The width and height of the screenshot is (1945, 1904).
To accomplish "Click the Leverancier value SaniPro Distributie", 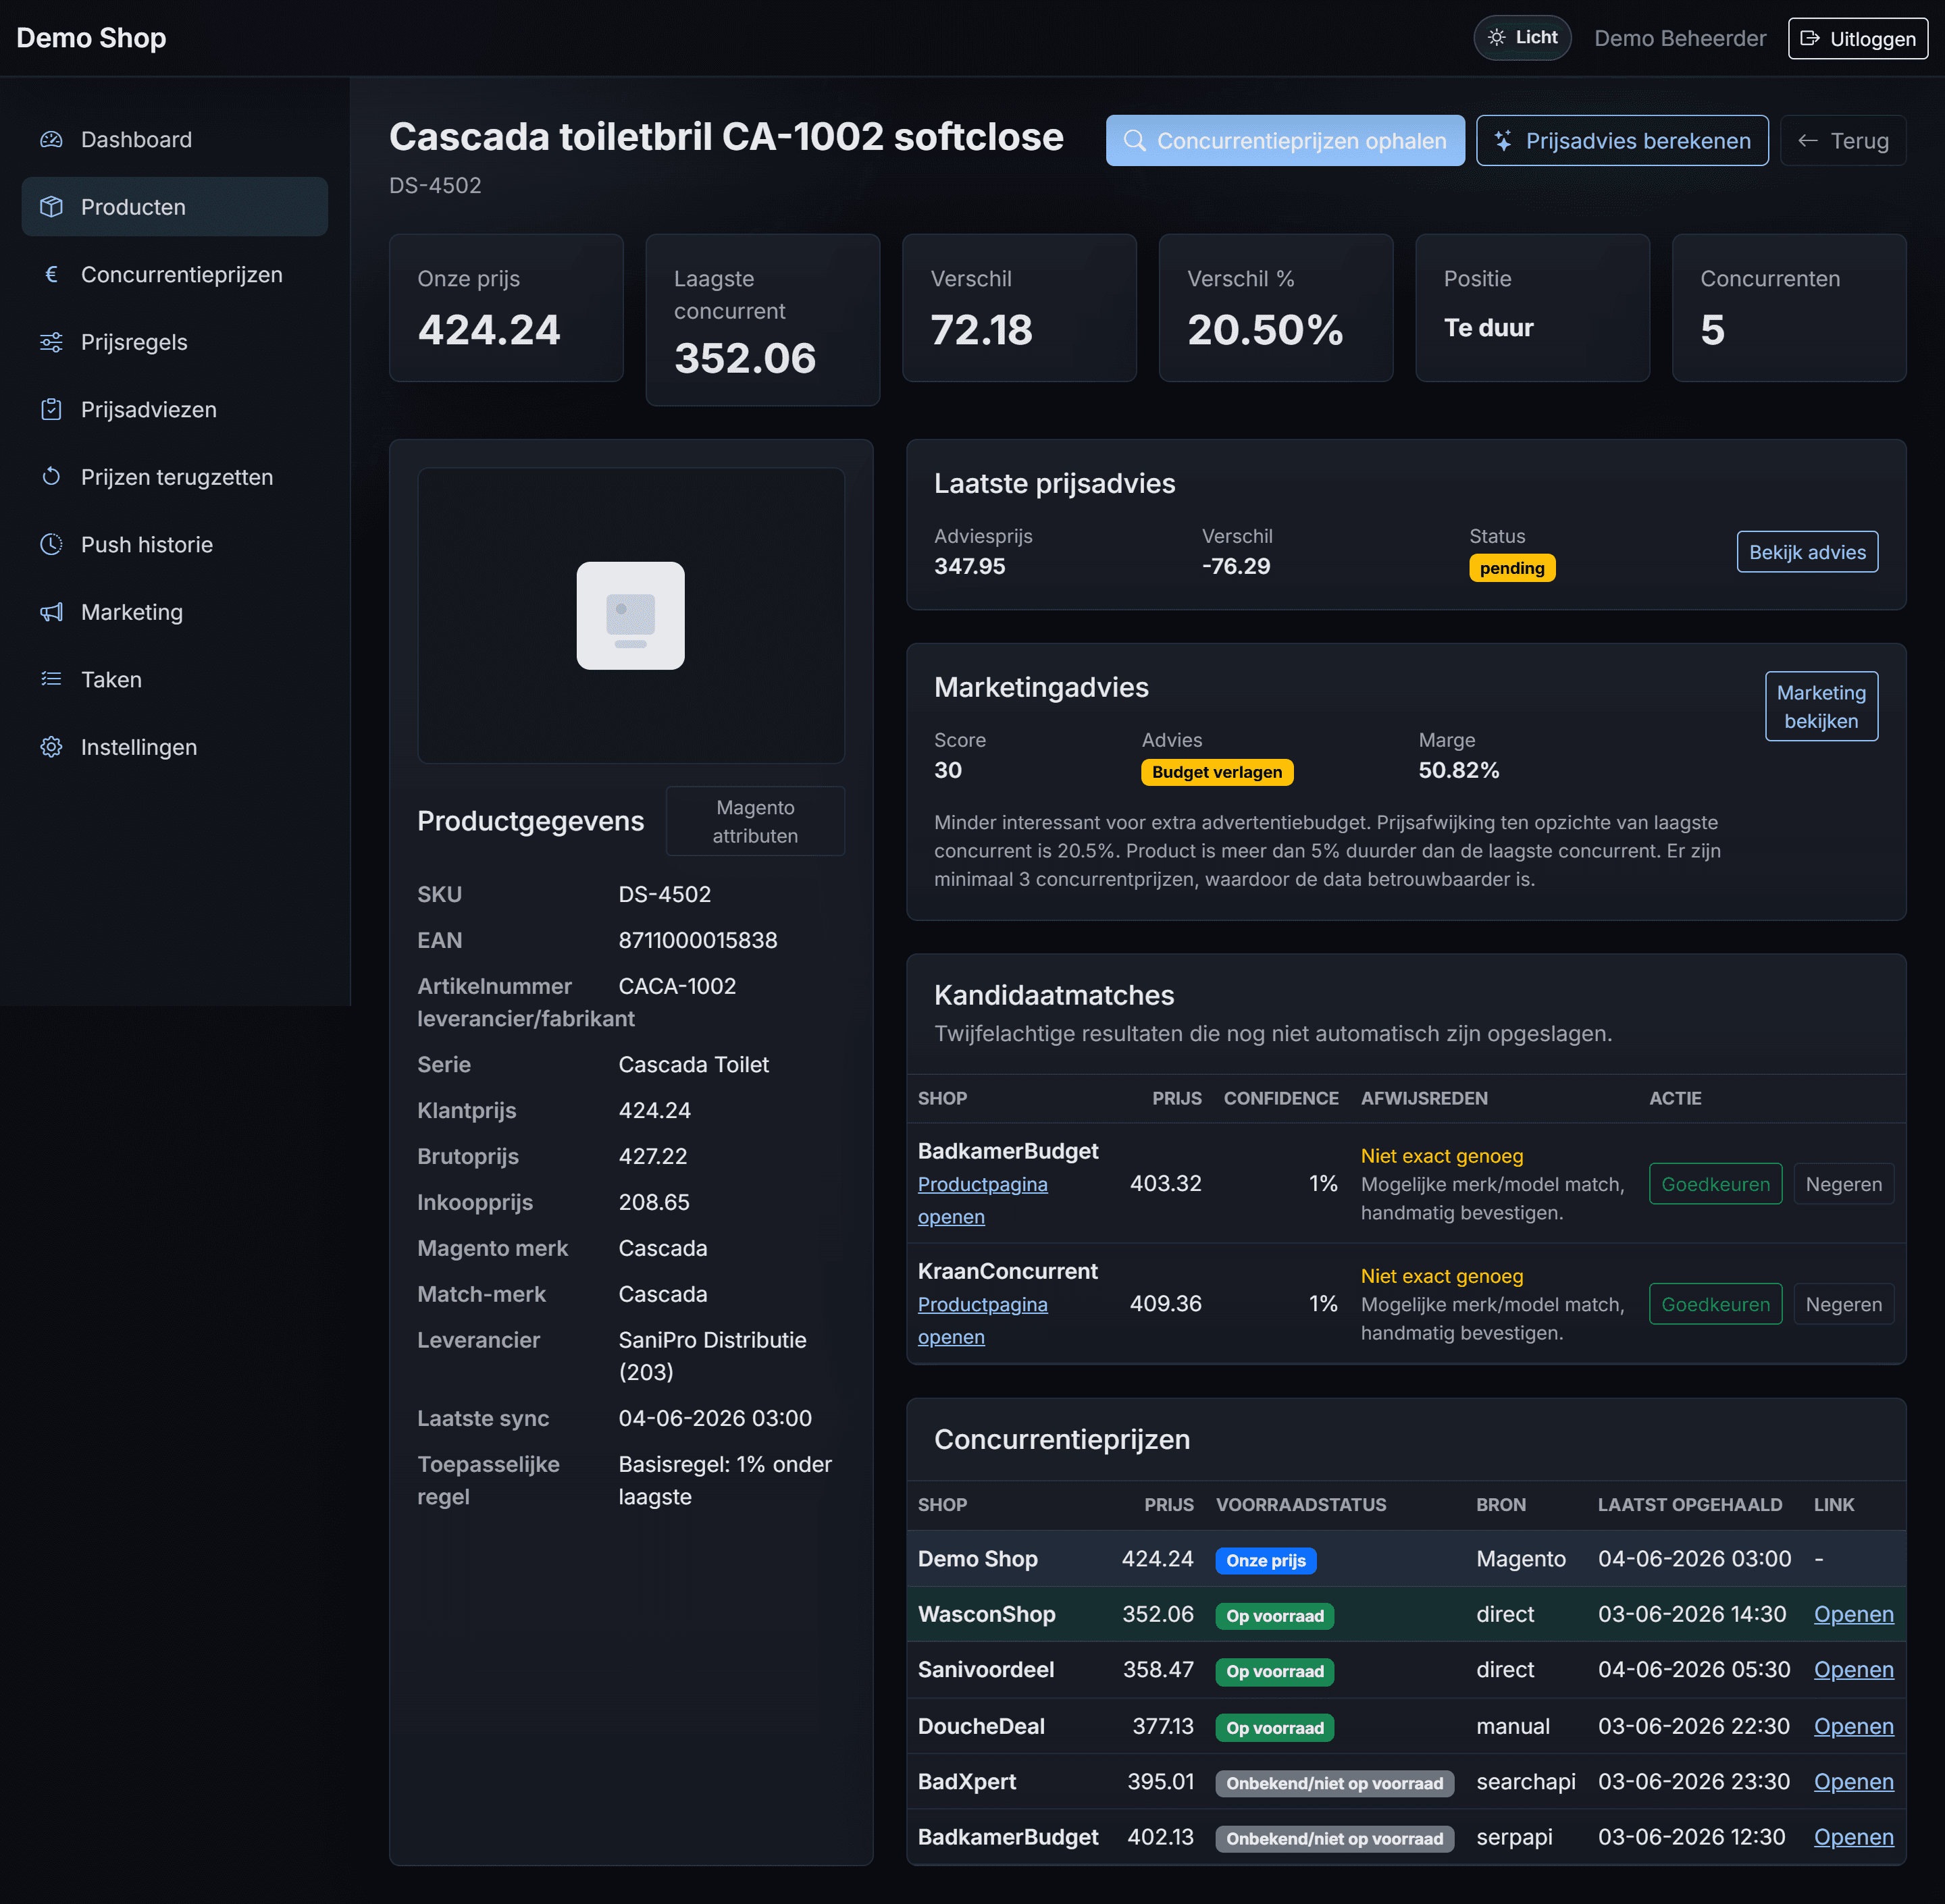I will tap(712, 1356).
